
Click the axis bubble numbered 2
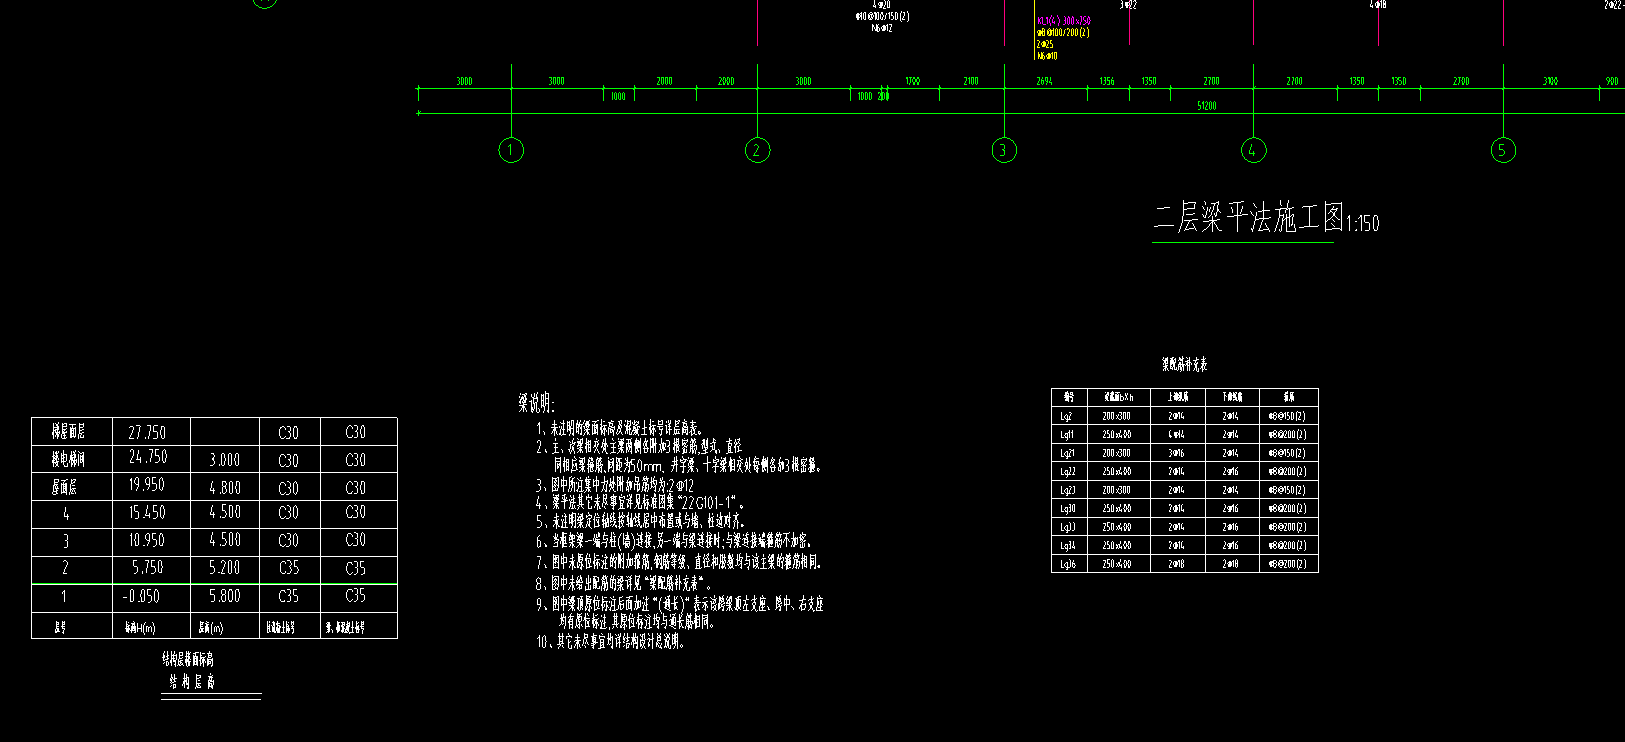point(757,150)
